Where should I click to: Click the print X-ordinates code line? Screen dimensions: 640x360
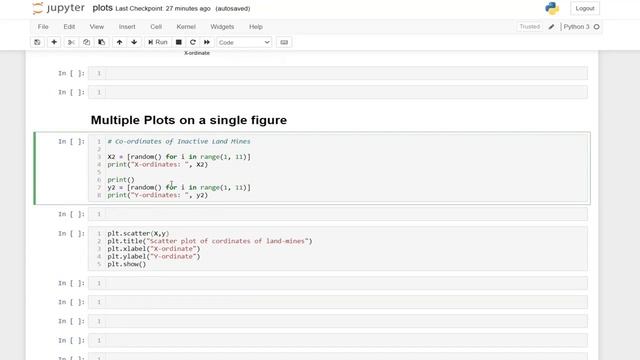click(x=158, y=164)
